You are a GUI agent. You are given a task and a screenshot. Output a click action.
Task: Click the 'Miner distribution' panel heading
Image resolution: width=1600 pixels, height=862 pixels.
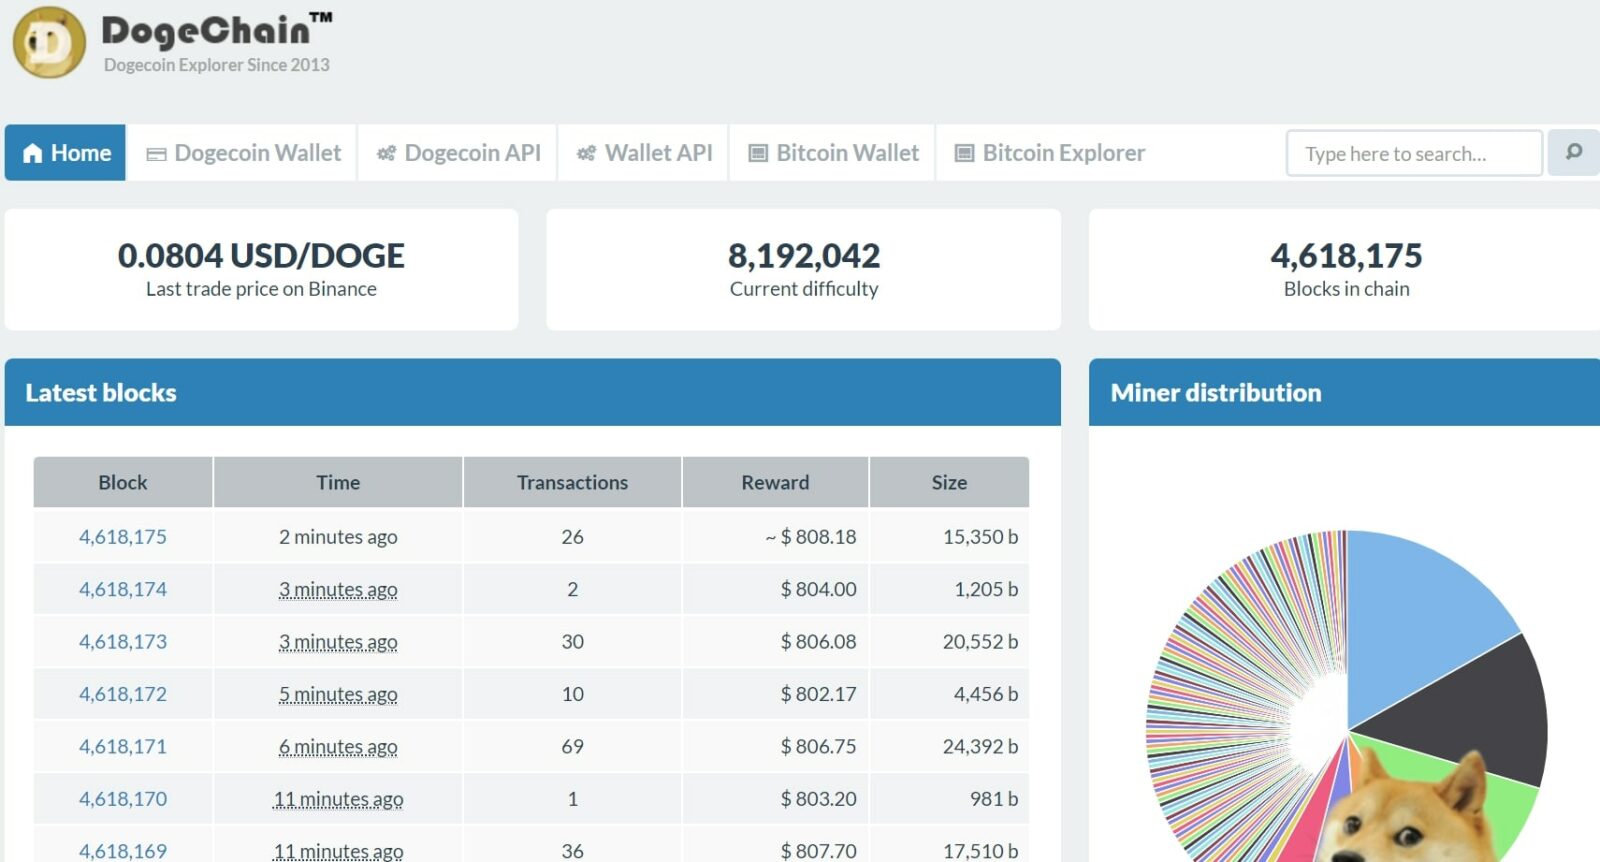[1216, 393]
